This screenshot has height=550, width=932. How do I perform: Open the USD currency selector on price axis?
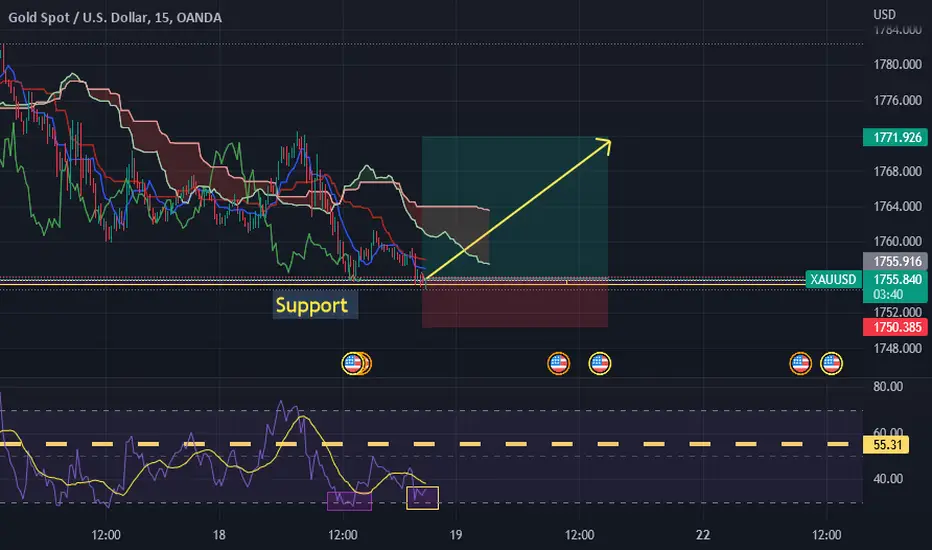click(884, 15)
